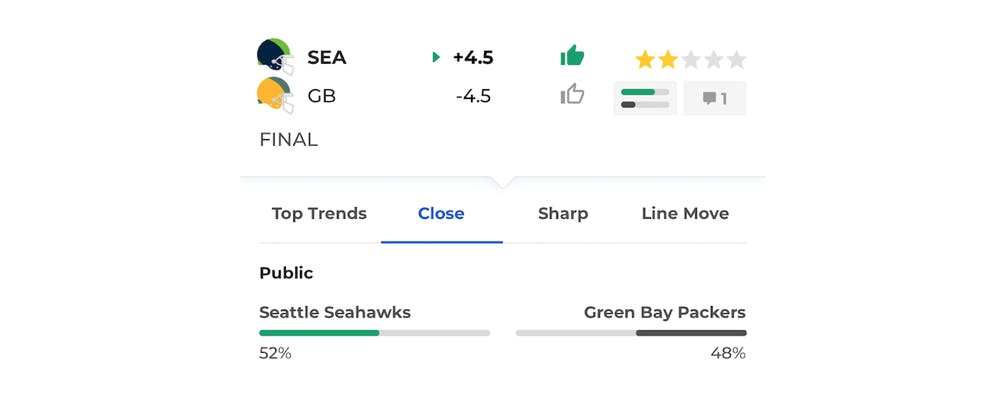
Task: Set rating with the fifth star
Action: (737, 60)
